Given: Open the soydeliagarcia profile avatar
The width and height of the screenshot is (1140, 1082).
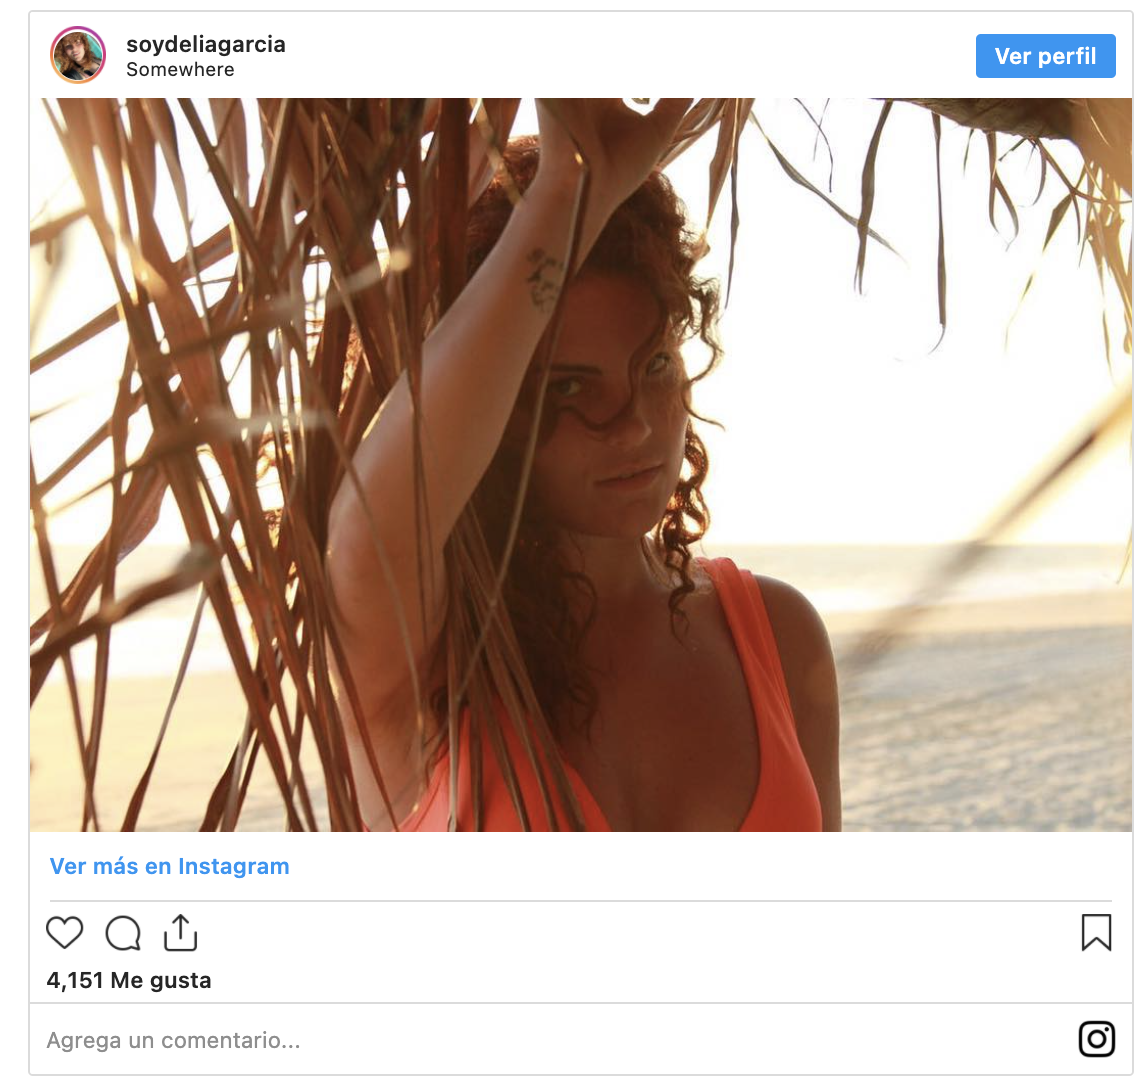Looking at the screenshot, I should pos(78,55).
